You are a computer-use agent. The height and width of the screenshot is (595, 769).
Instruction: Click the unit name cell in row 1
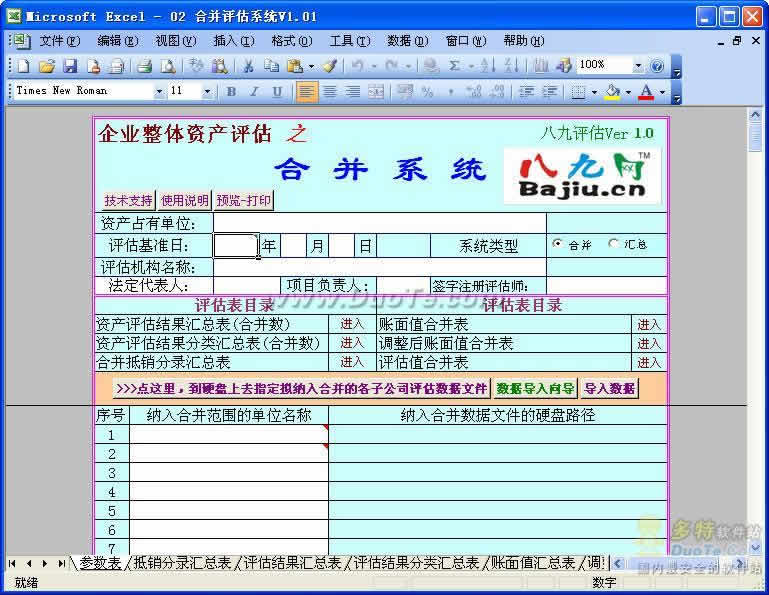click(229, 435)
